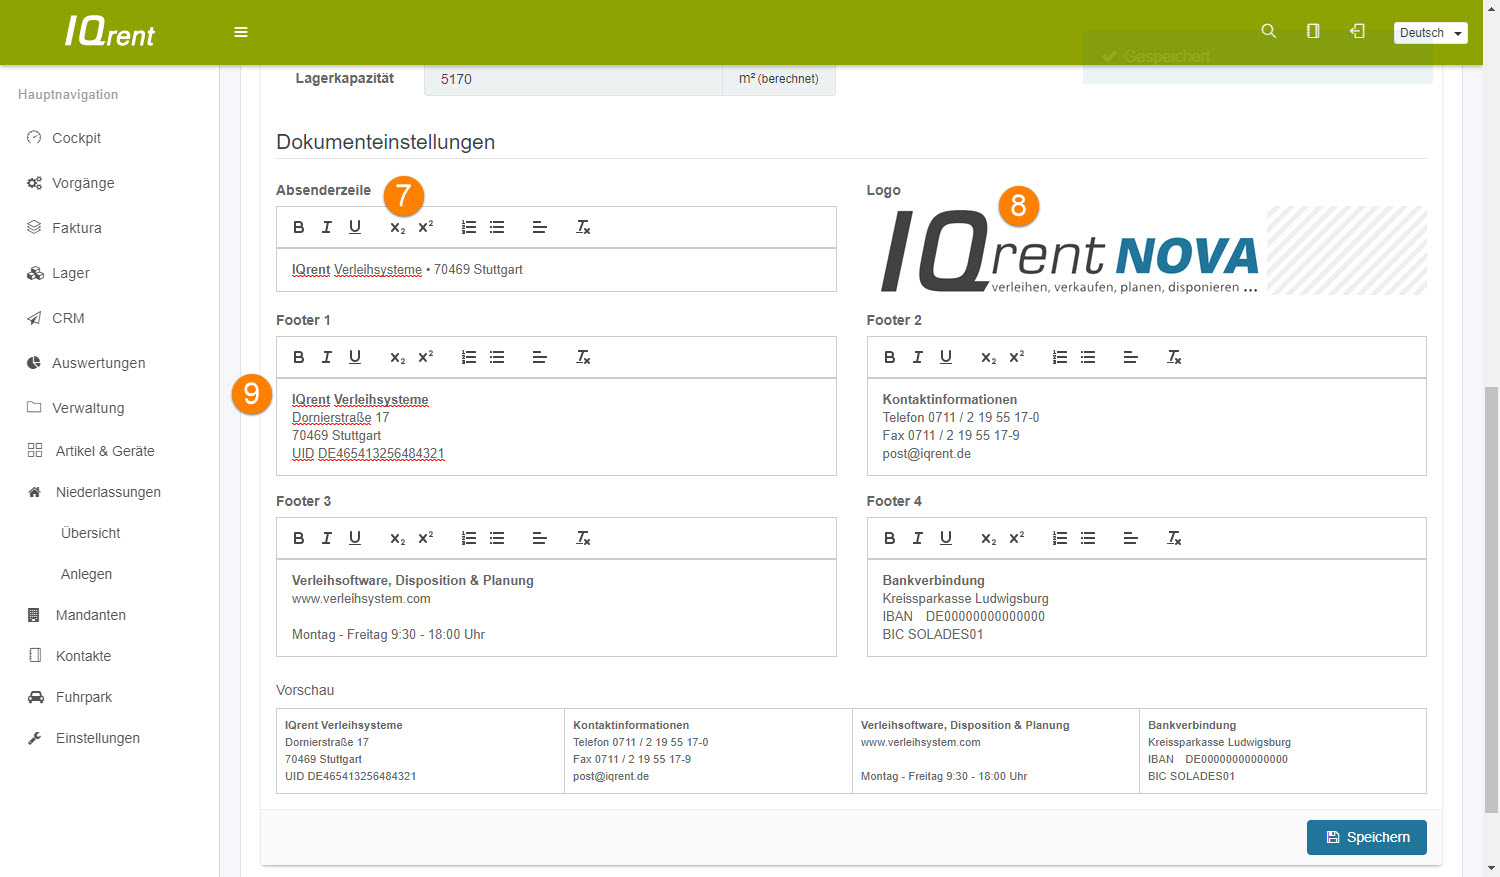Viewport: 1500px width, 877px height.
Task: Click the logout icon in the header
Action: (x=1357, y=31)
